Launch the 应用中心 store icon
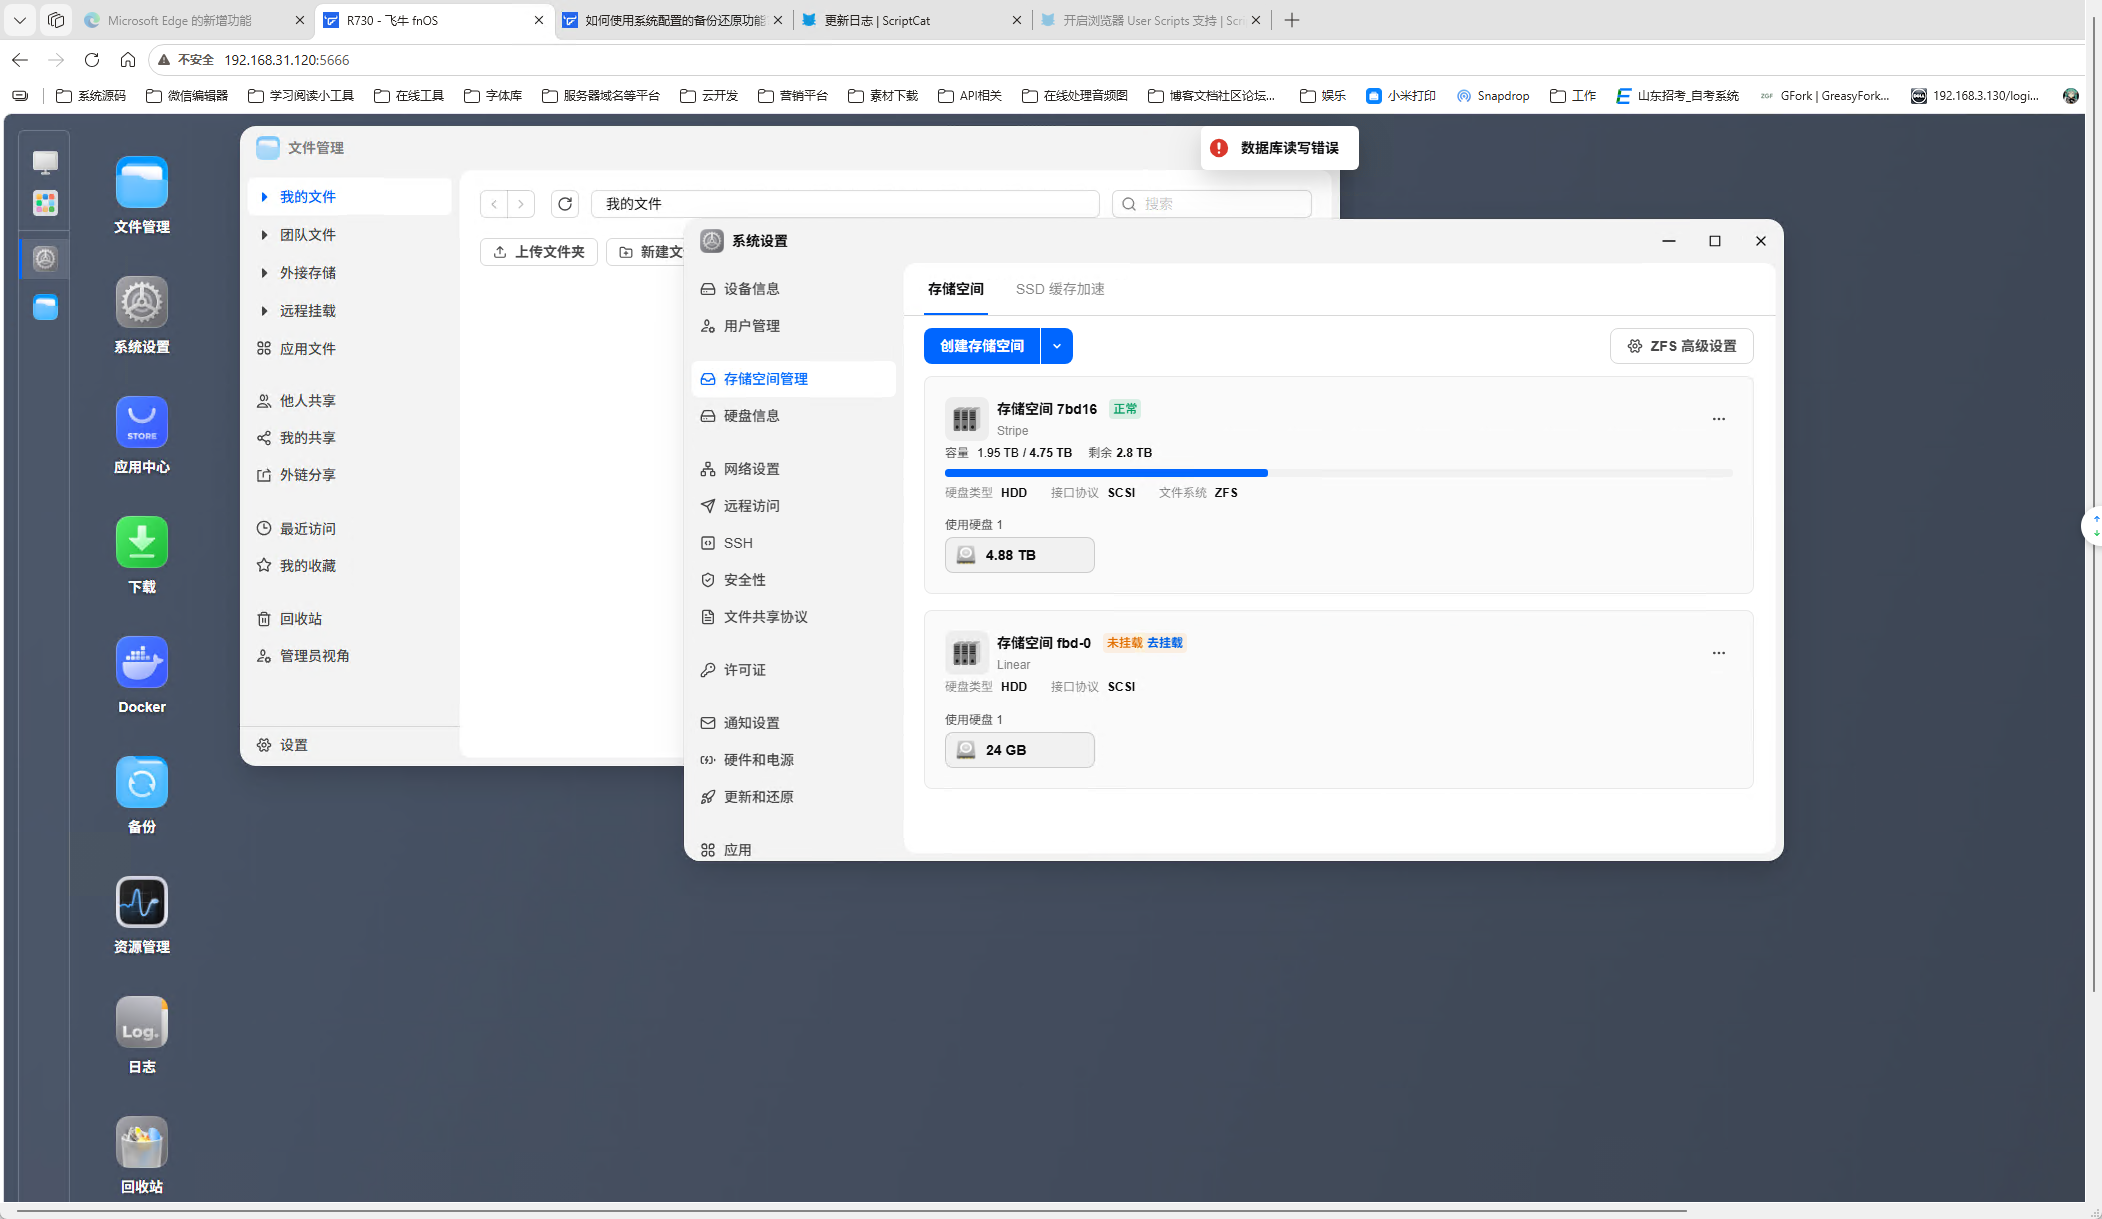 (141, 422)
